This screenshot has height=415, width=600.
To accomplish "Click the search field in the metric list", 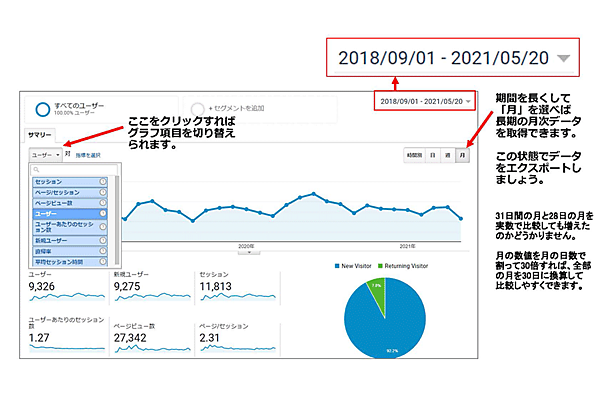I will coord(72,170).
